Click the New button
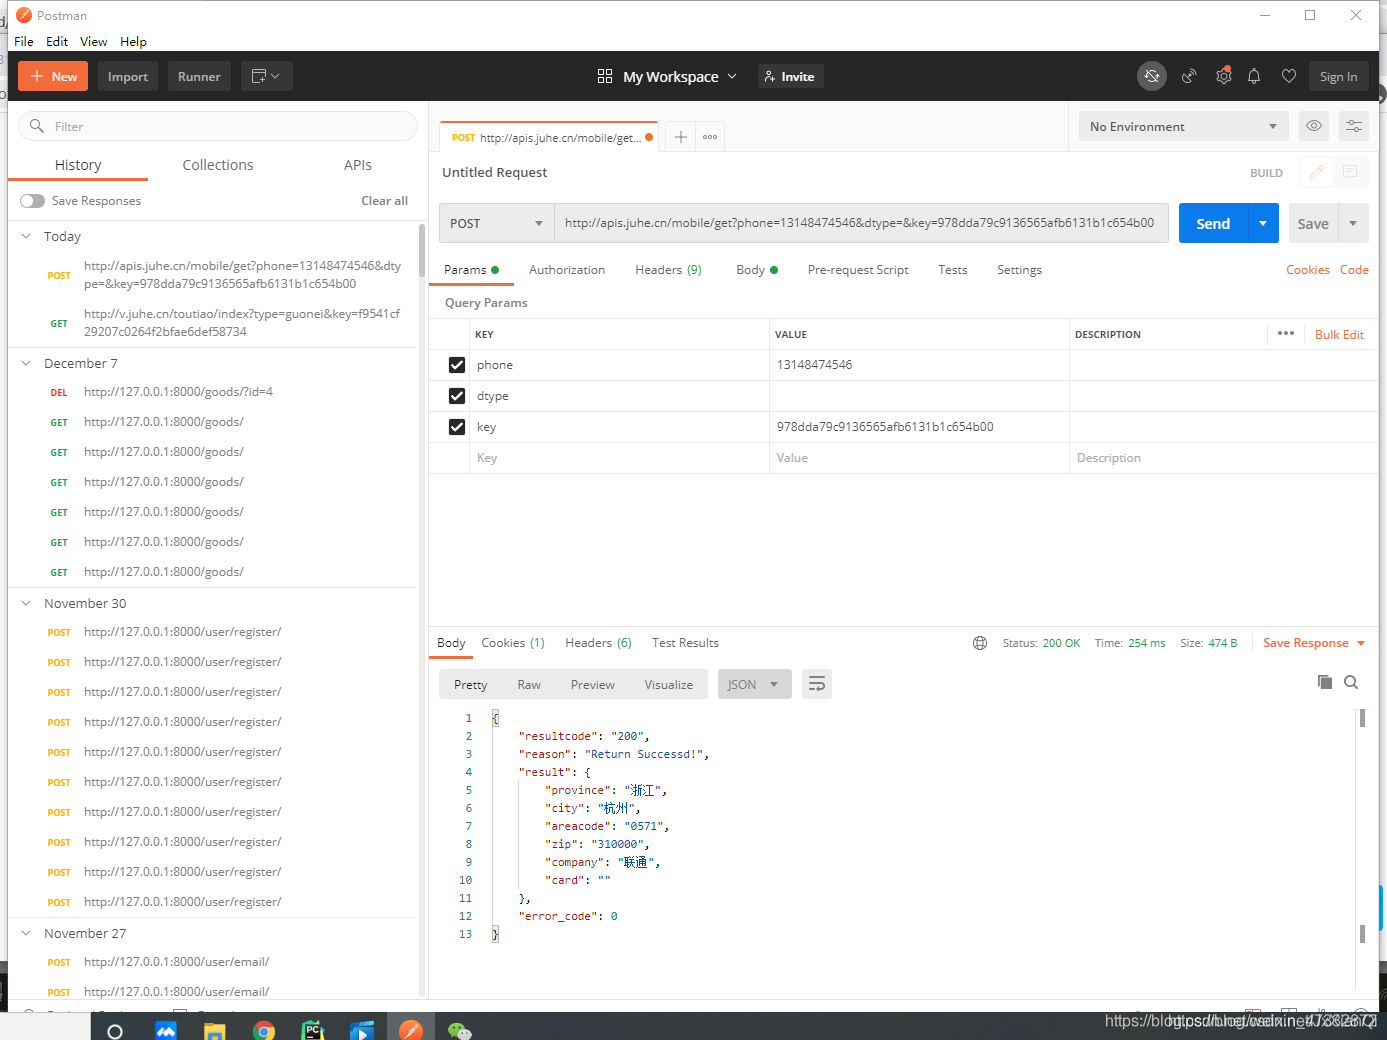The width and height of the screenshot is (1387, 1040). pos(54,76)
